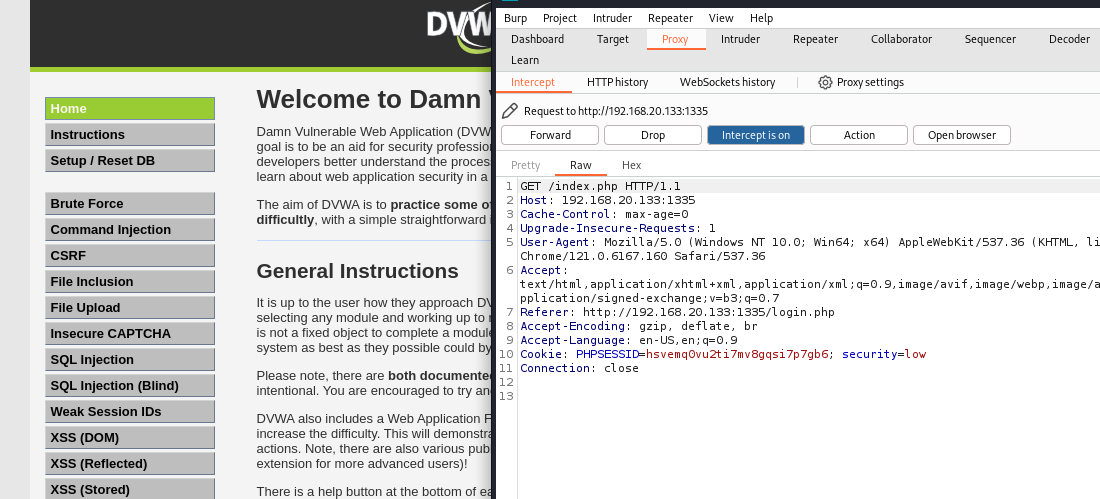The image size is (1100, 499).
Task: Open the Collaborator tab
Action: 901,39
